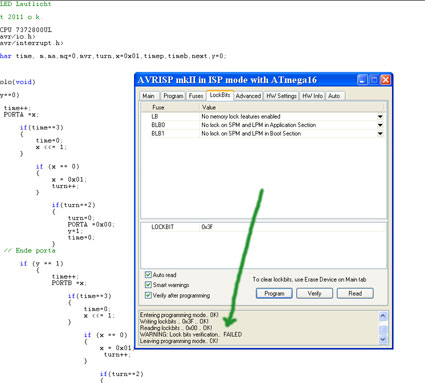Switch to the HW Info tab
The image size is (425, 383).
pos(312,96)
